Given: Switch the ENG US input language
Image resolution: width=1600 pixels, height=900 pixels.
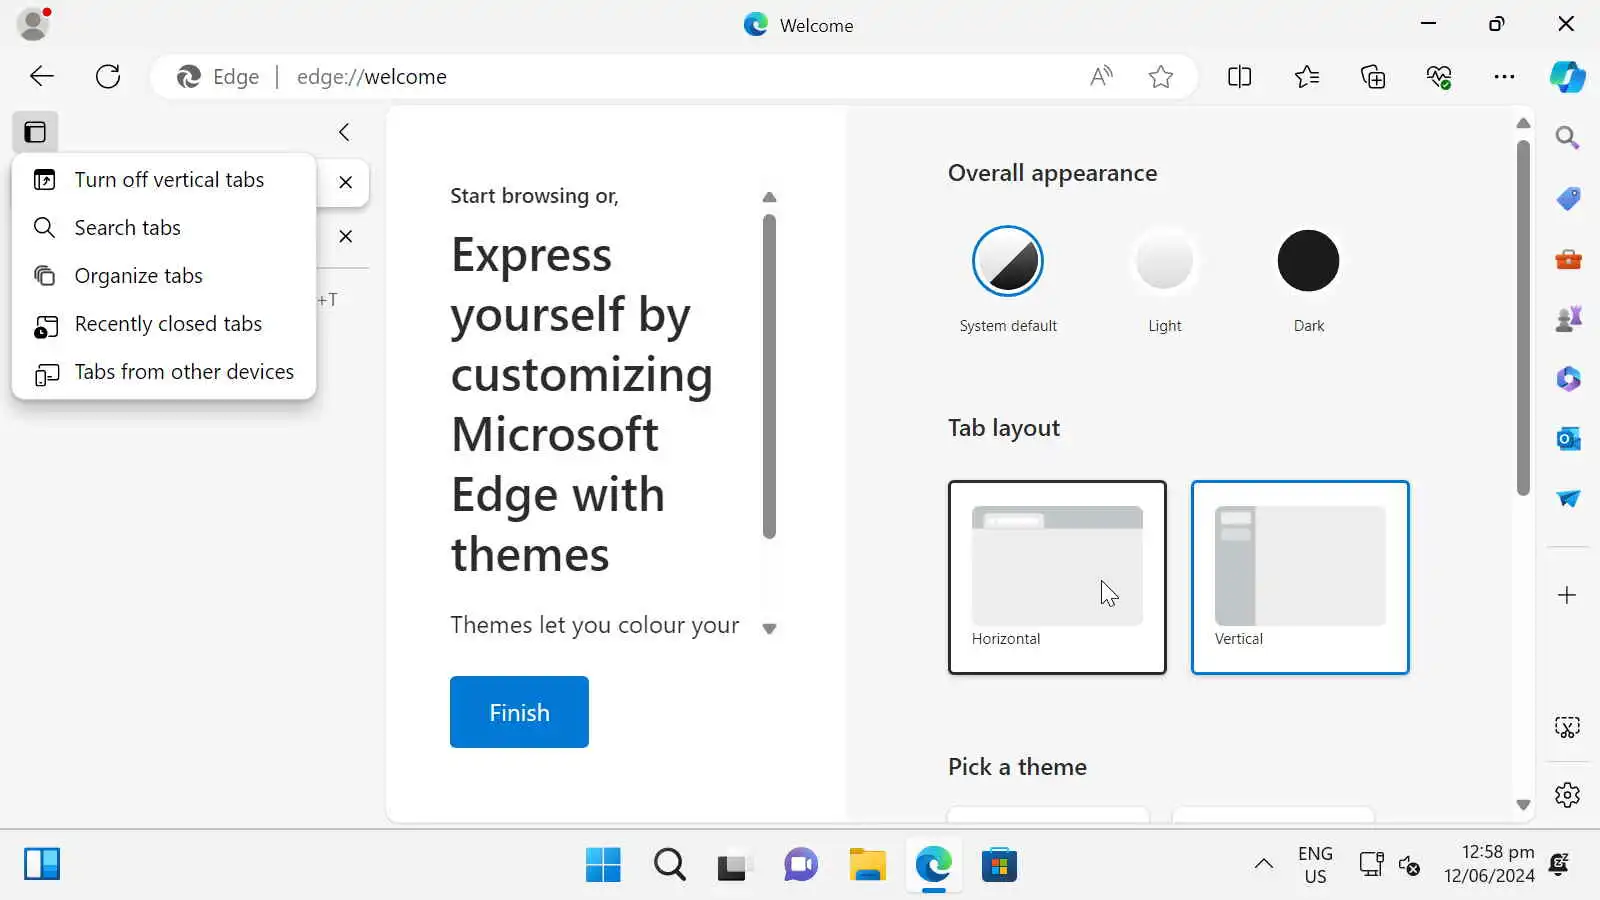Looking at the screenshot, I should [1315, 865].
